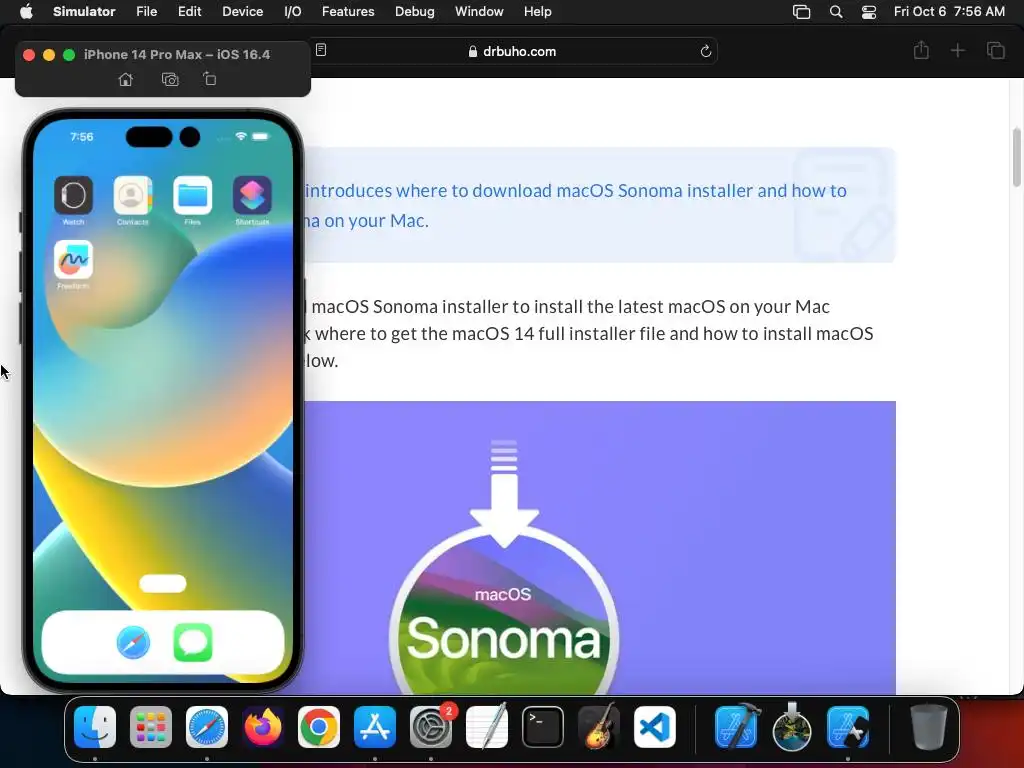Open the Apple menu
1024x768 pixels.
point(26,12)
